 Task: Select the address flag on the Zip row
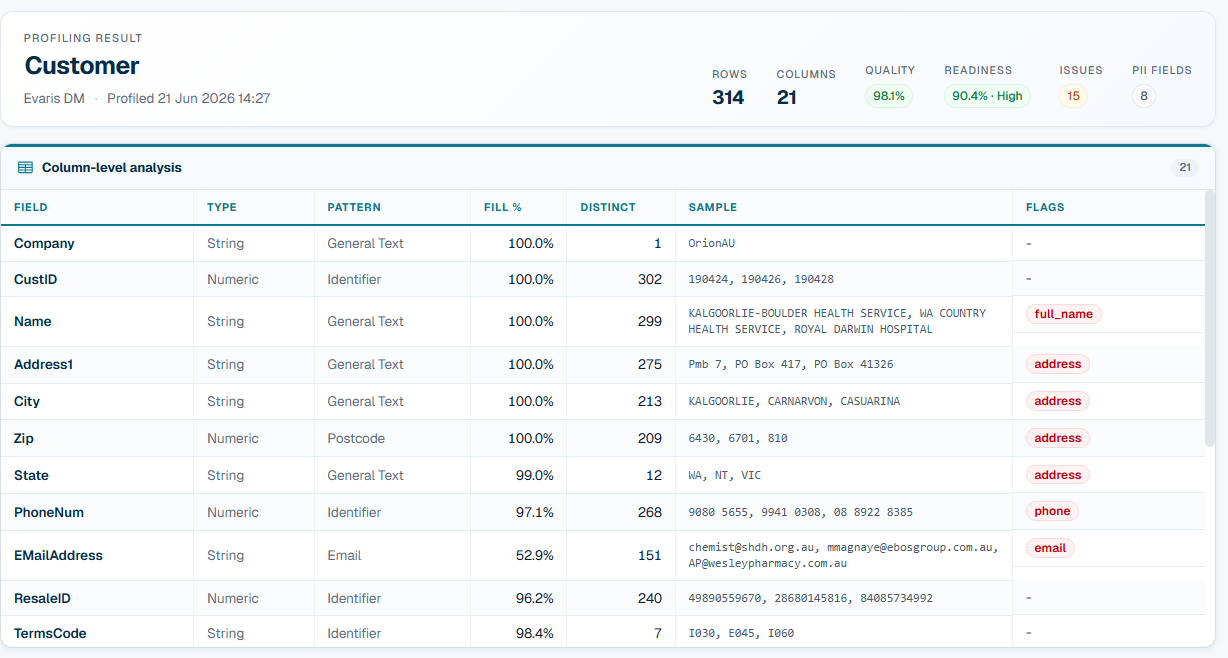point(1058,438)
